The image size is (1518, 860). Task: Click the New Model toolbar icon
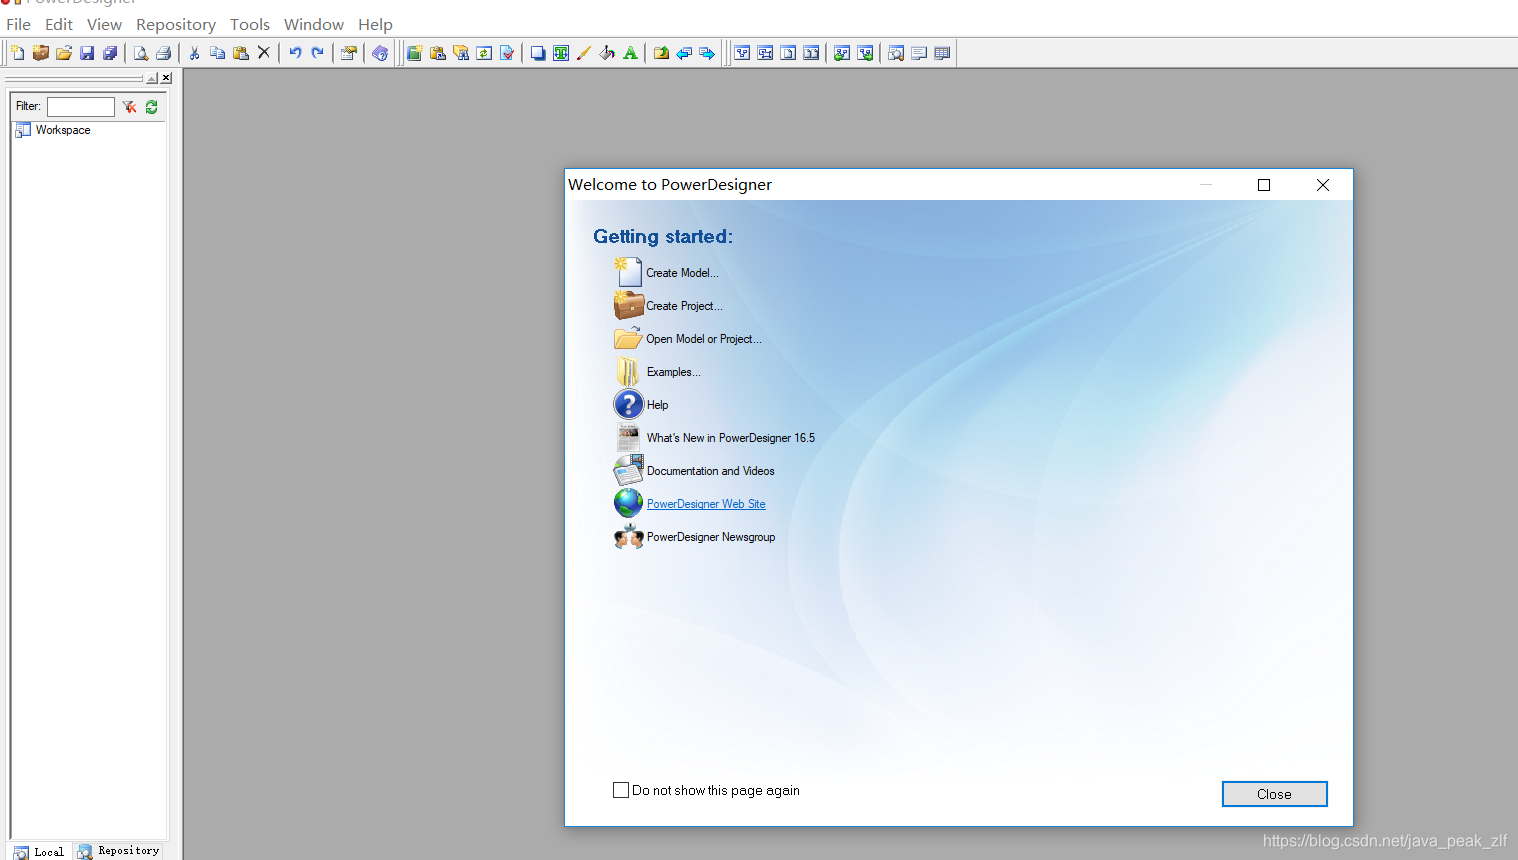[18, 53]
